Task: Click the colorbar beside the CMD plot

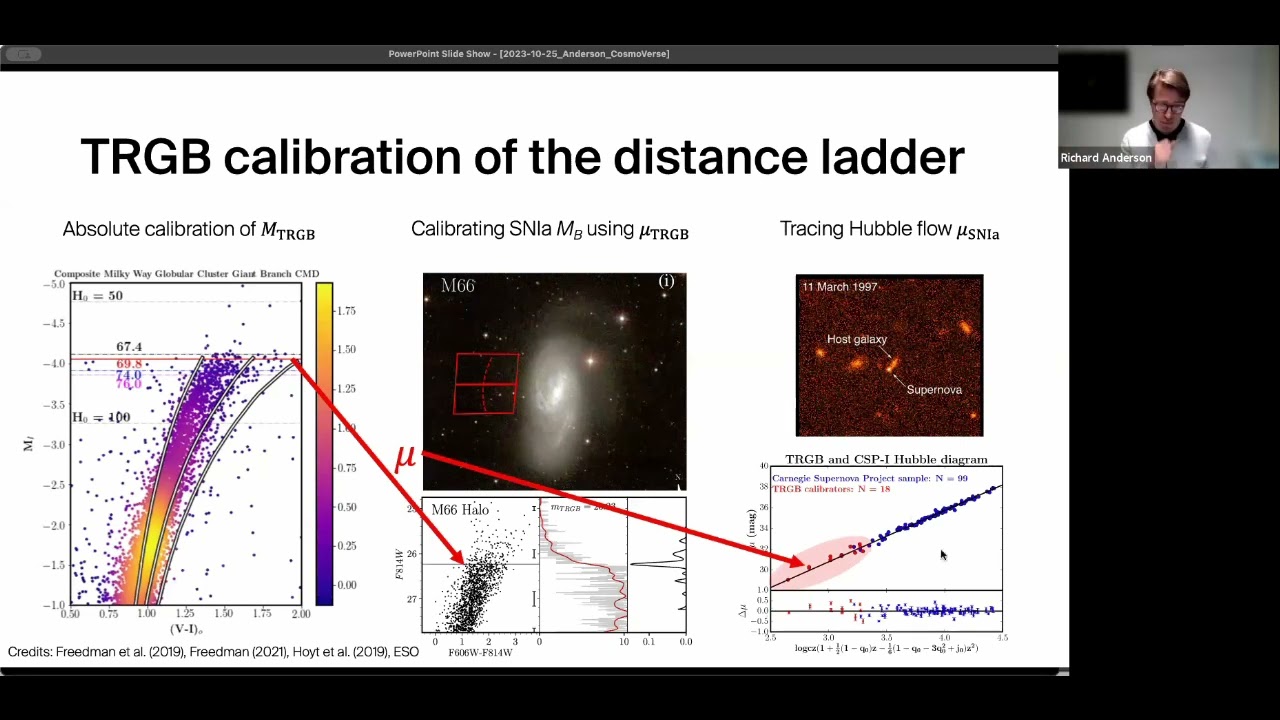Action: pos(324,444)
